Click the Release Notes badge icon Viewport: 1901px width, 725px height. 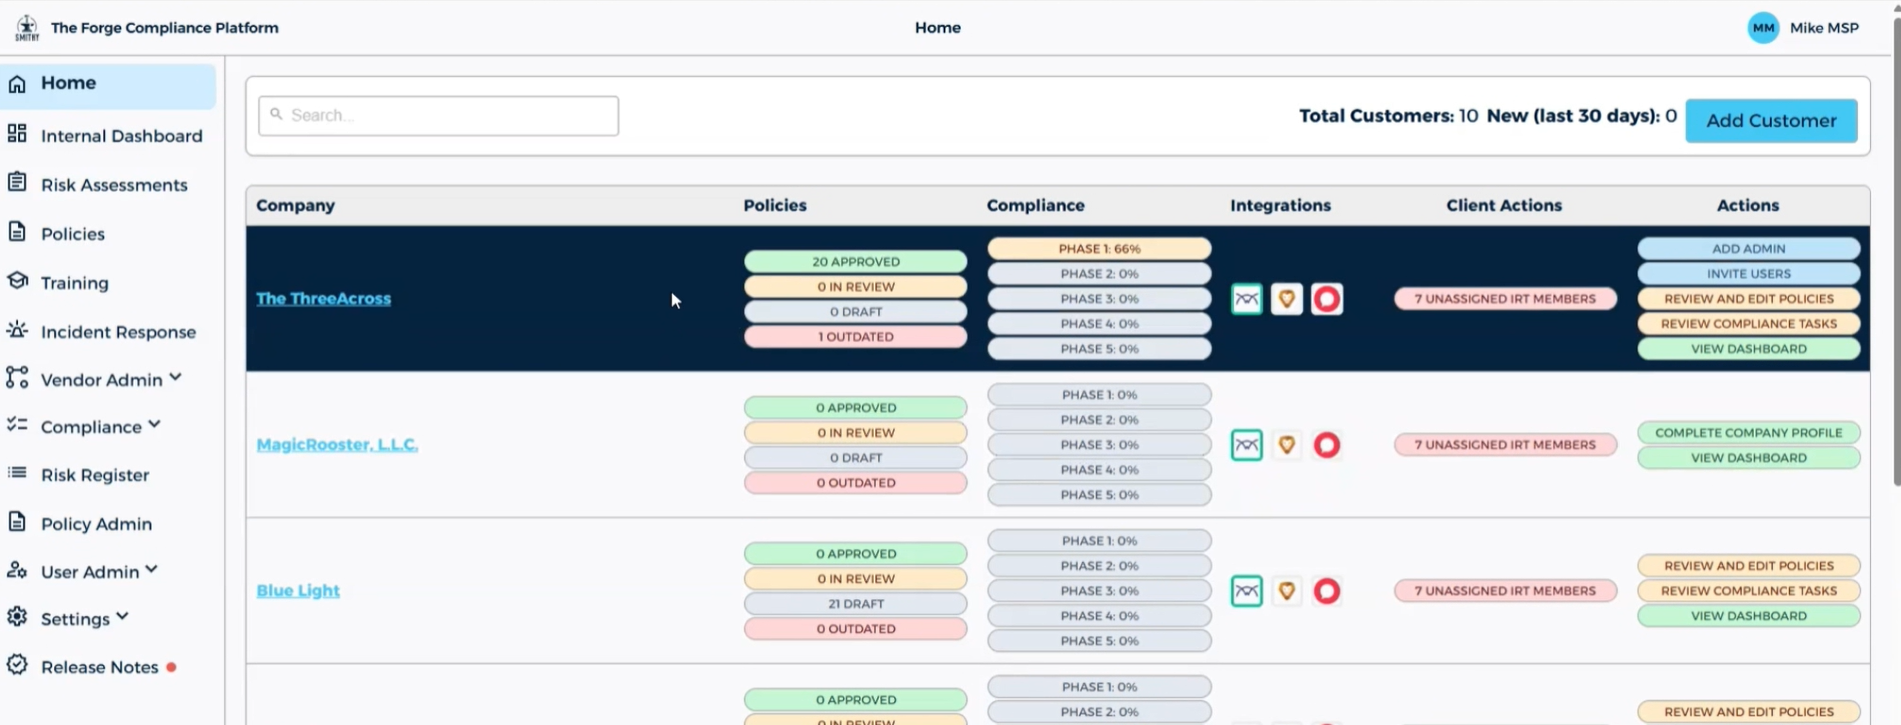click(17, 665)
